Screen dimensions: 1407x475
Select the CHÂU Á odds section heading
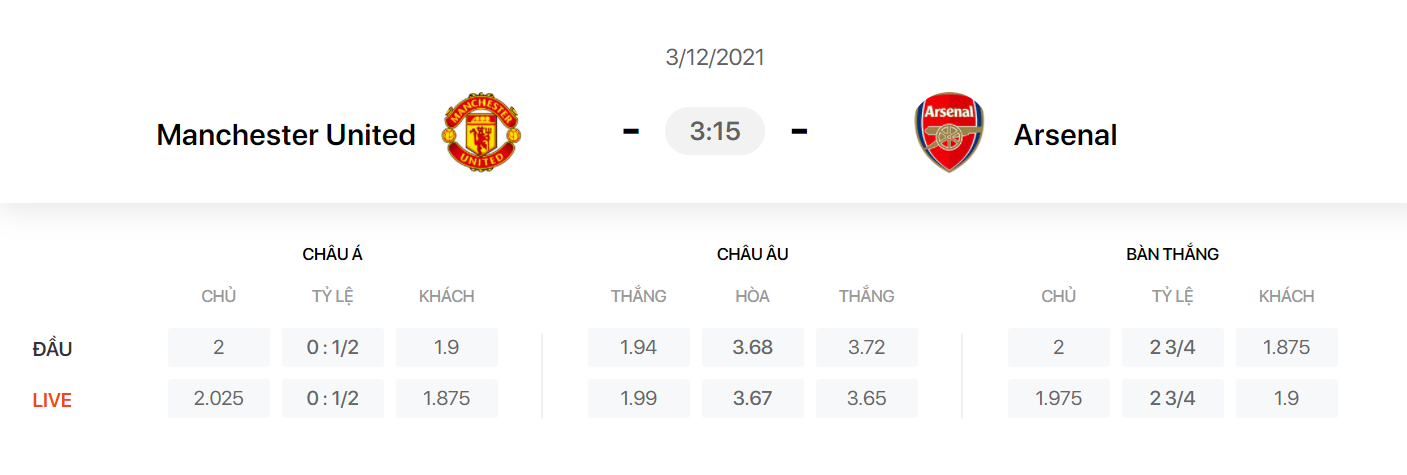[x=332, y=254]
